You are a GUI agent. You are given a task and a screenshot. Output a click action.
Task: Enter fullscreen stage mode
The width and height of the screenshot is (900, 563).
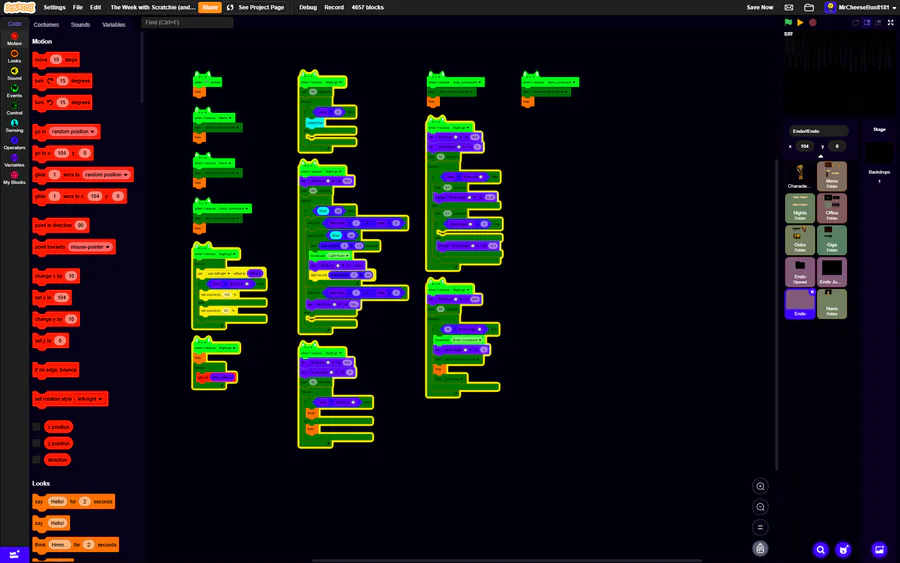pyautogui.click(x=891, y=22)
